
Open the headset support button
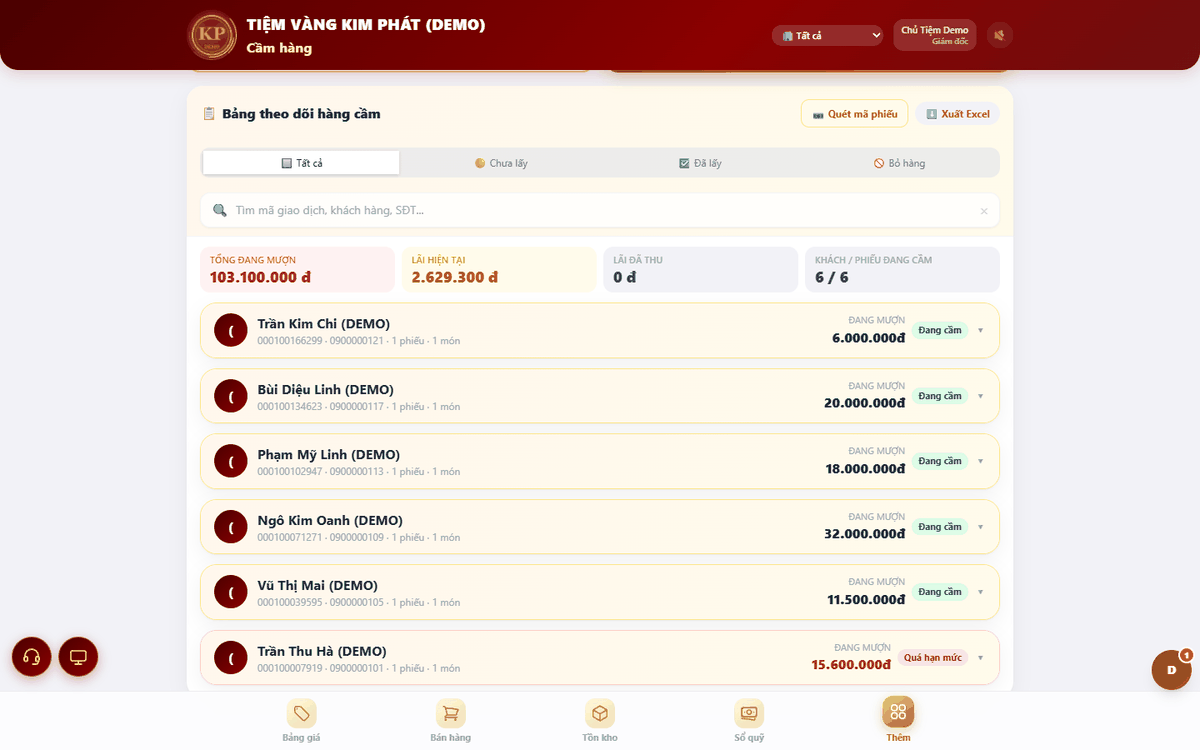31,657
